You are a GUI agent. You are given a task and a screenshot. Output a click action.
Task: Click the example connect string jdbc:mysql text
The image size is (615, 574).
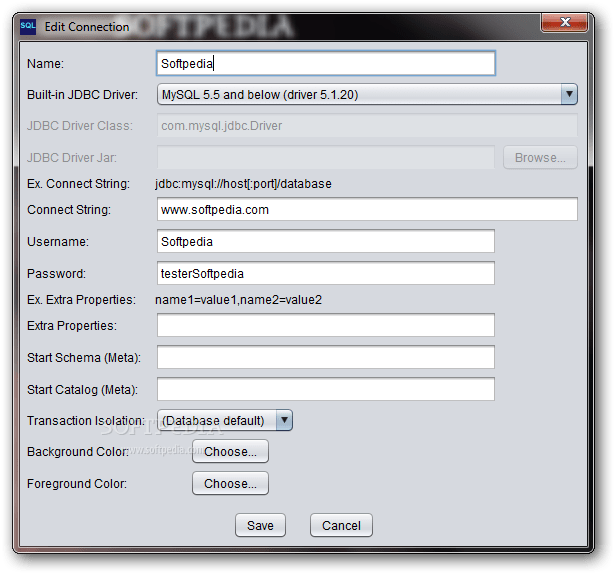coord(243,184)
